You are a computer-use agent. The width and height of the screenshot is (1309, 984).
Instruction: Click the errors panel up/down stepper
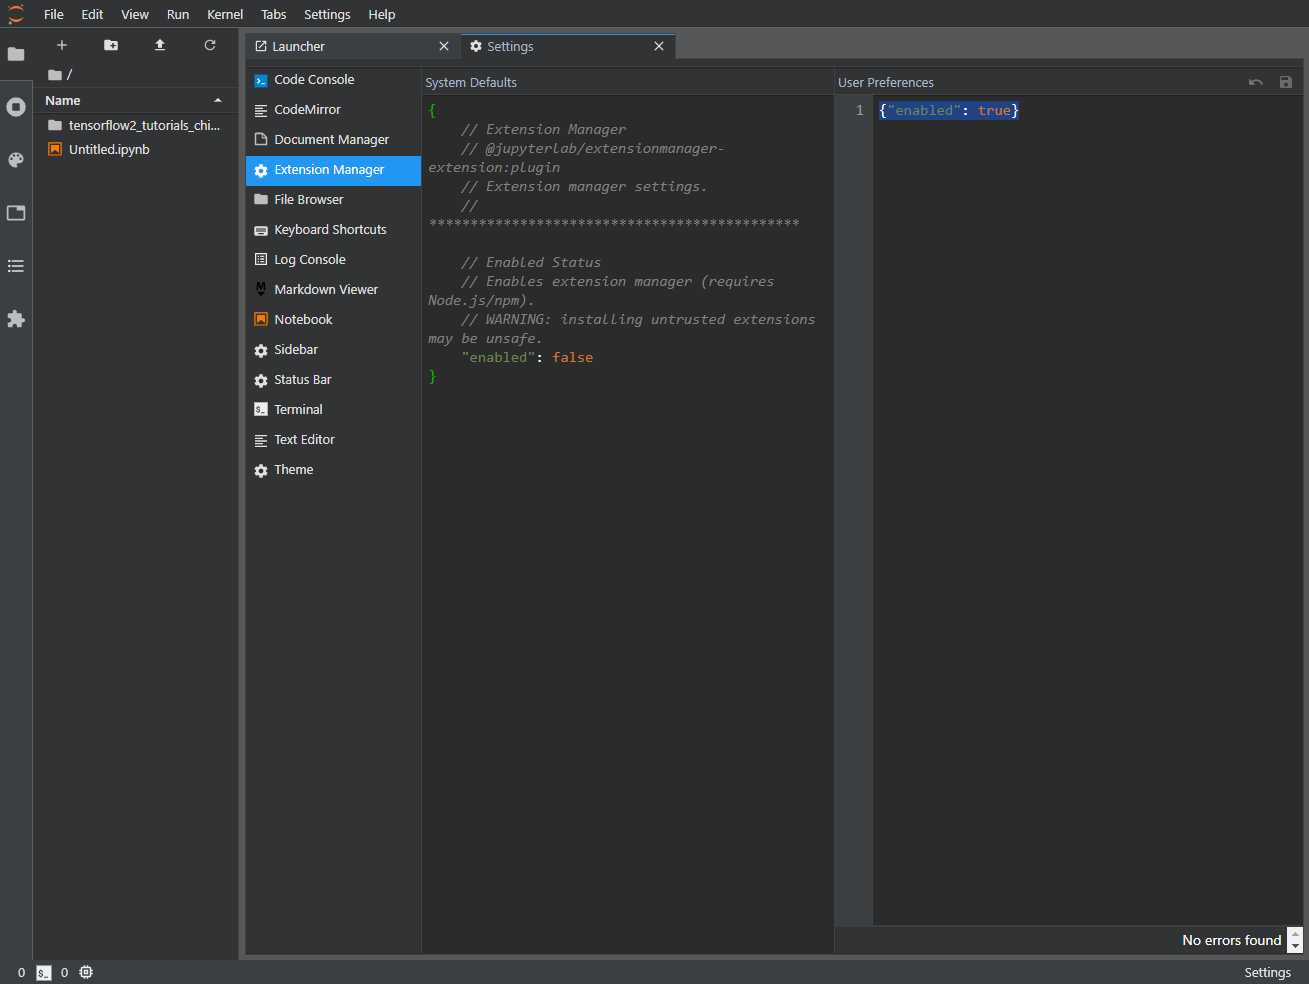pos(1295,940)
